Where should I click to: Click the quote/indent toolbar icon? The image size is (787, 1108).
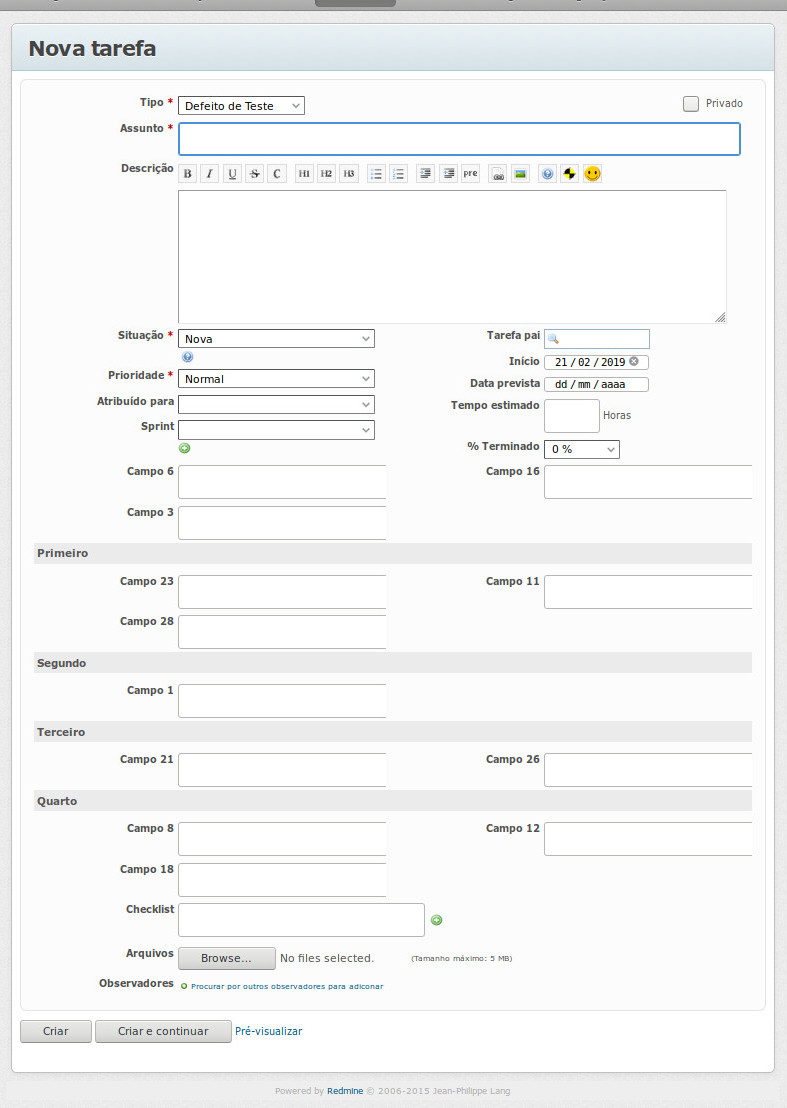(425, 174)
